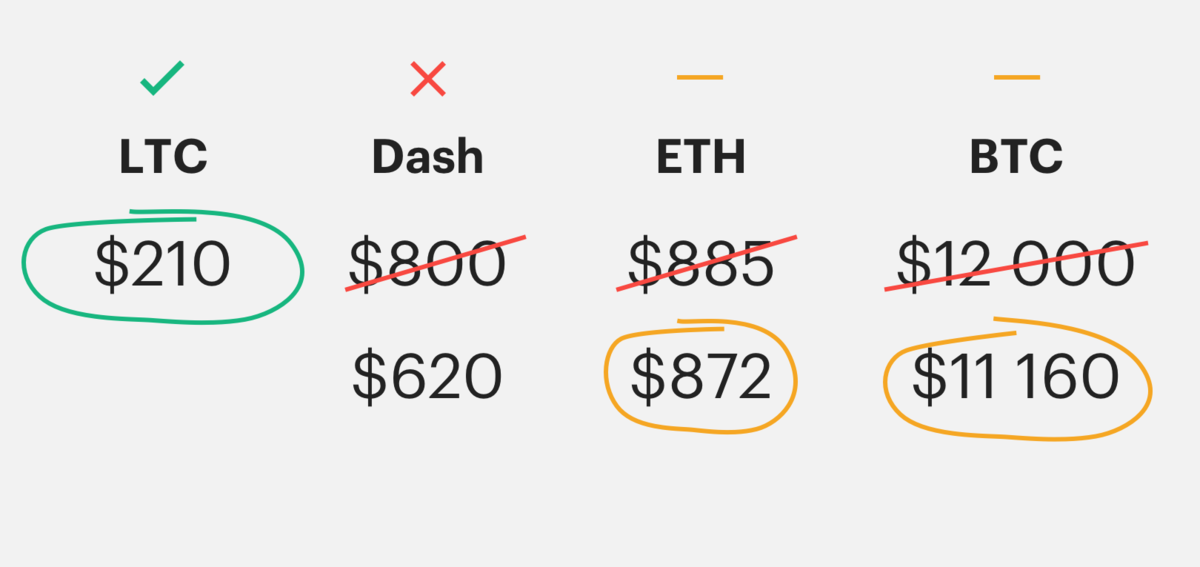Viewport: 1200px width, 567px height.
Task: Click the crossed-out $12 000 price
Action: (1016, 267)
